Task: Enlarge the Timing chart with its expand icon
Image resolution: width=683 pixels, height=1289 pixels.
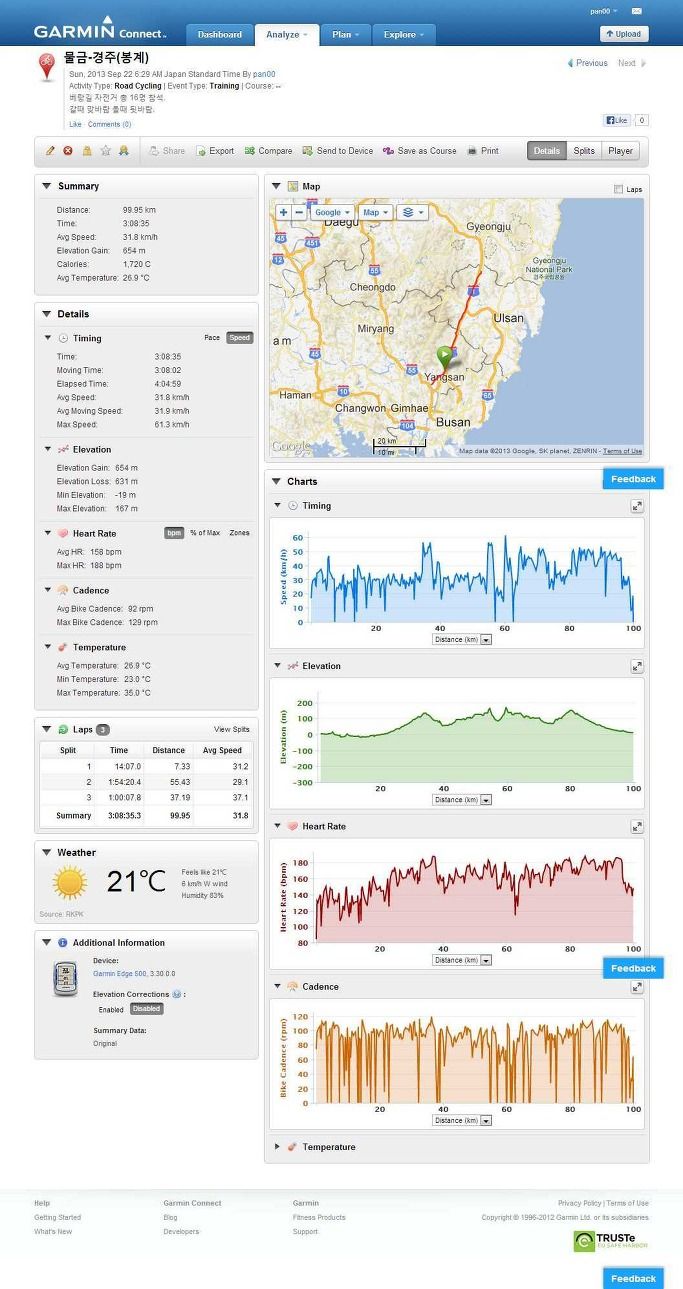Action: coord(637,506)
